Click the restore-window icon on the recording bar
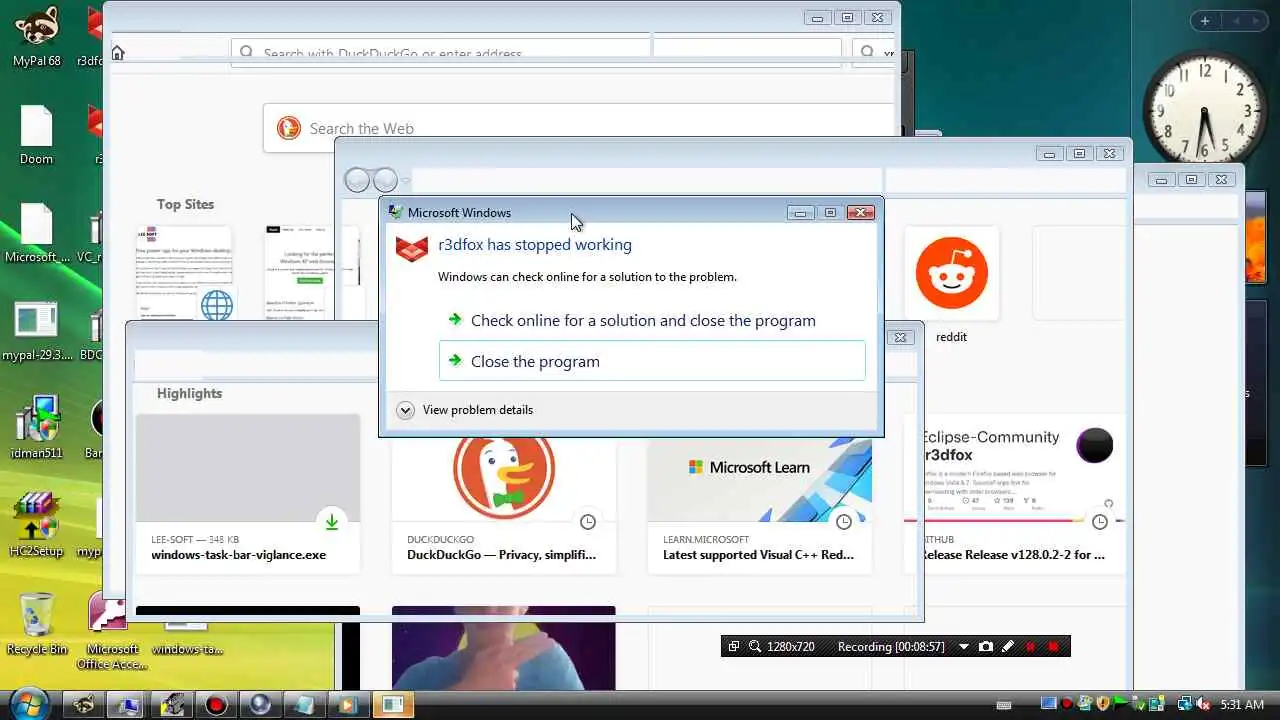 (734, 647)
